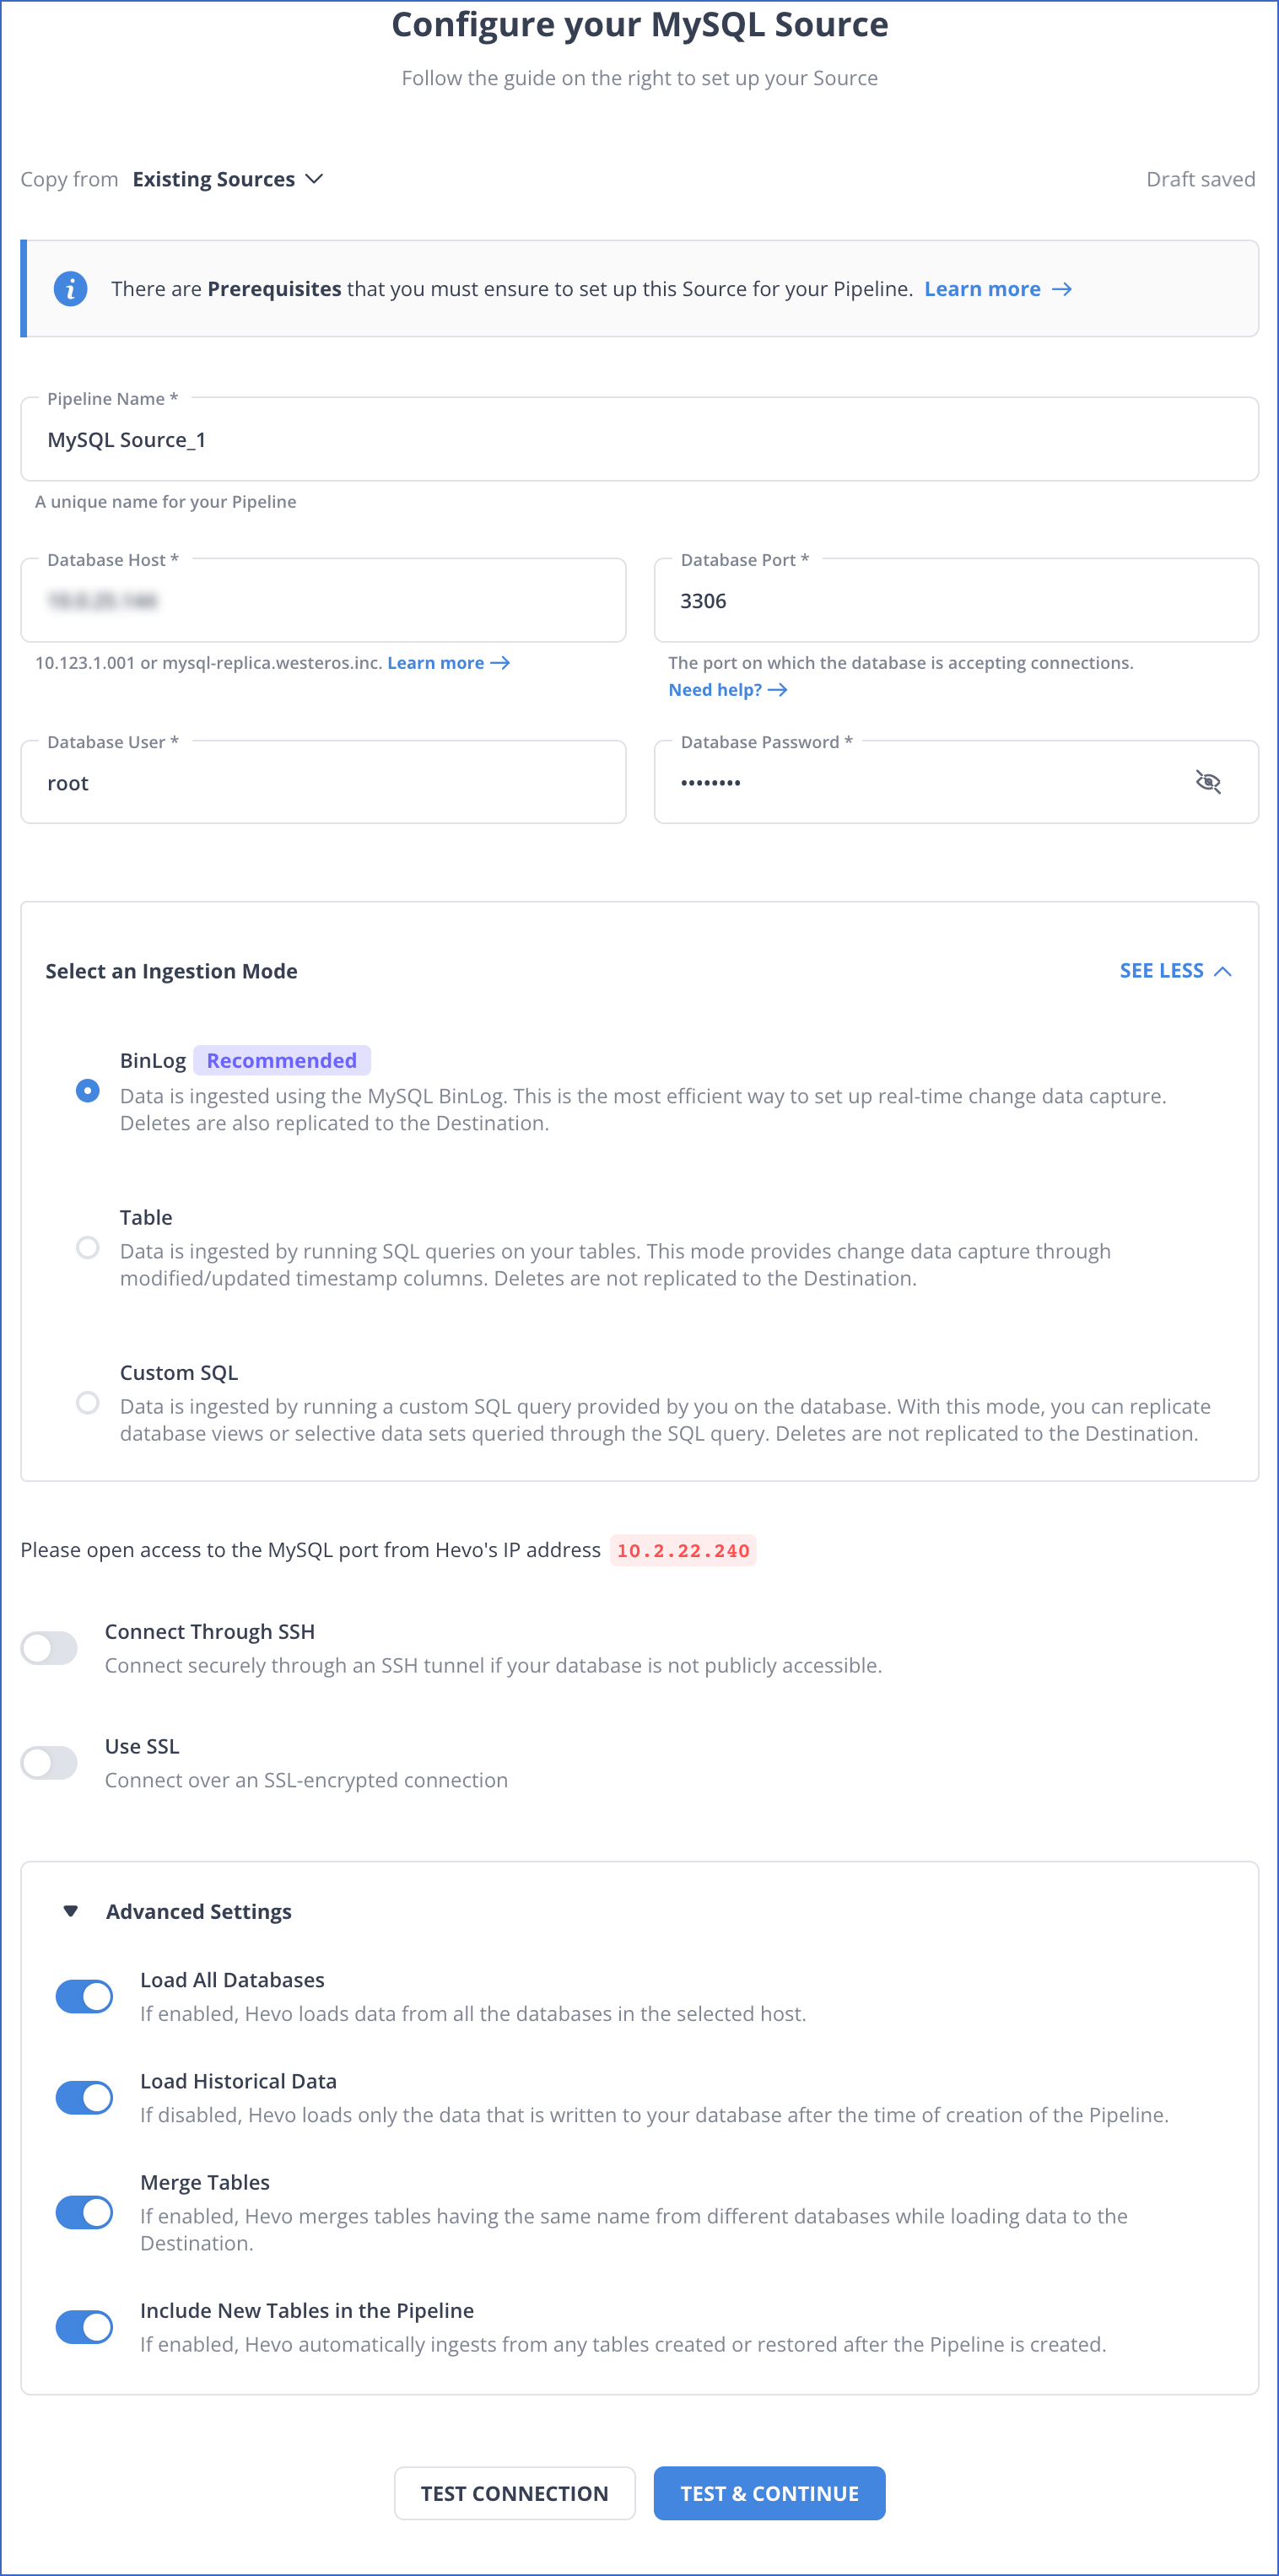This screenshot has height=2576, width=1279.
Task: Open the Existing Sources dropdown
Action: coord(227,179)
